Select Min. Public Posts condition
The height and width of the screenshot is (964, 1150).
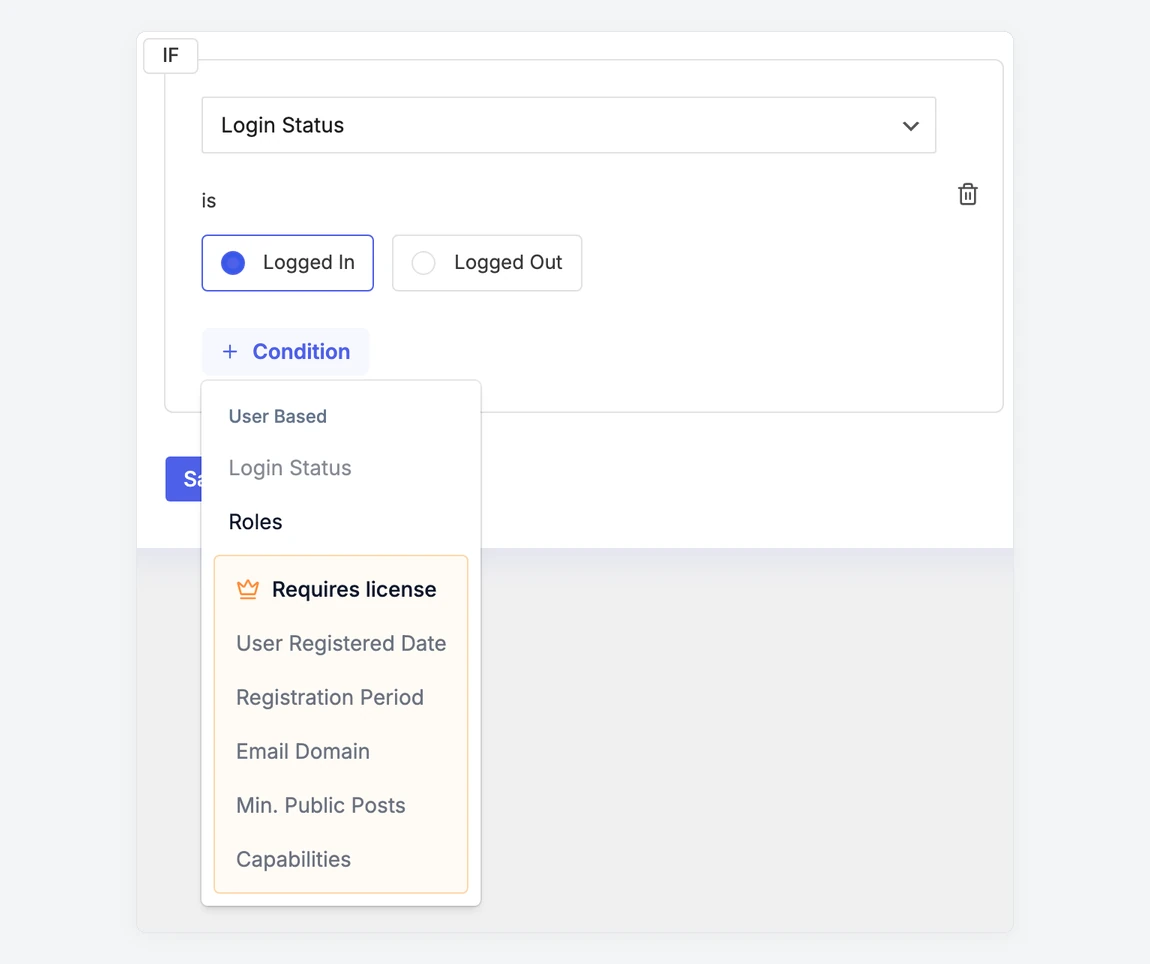click(x=321, y=806)
